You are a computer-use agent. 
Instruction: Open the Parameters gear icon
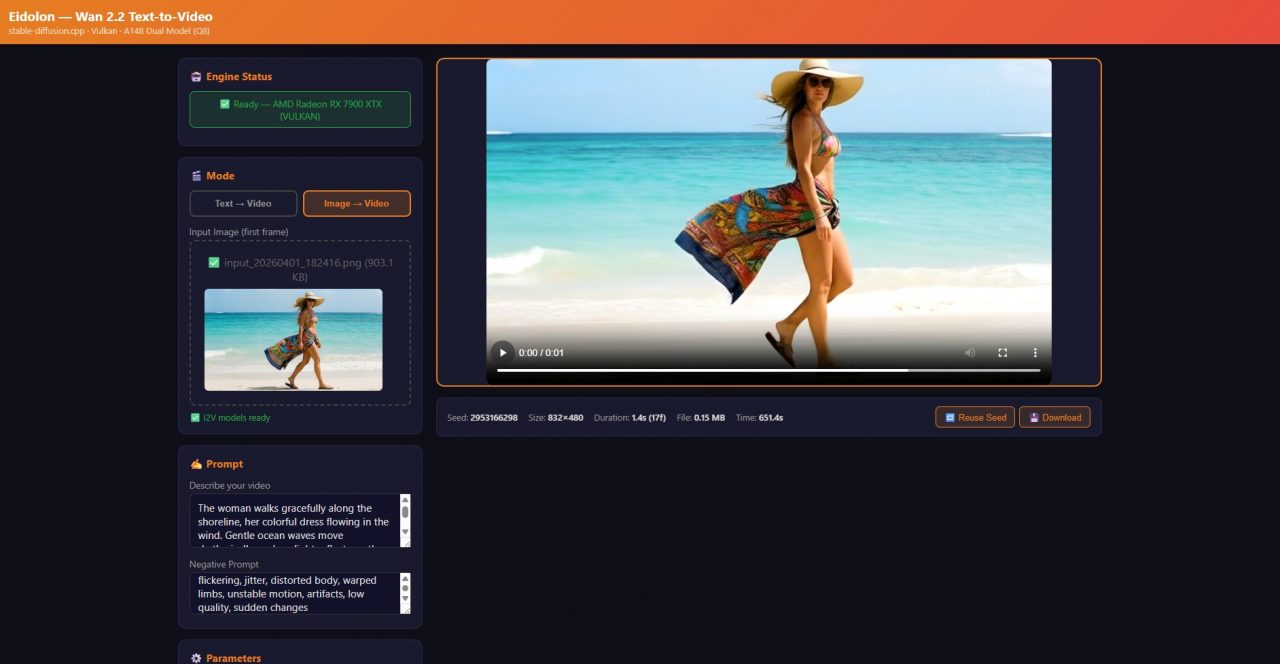pyautogui.click(x=196, y=658)
